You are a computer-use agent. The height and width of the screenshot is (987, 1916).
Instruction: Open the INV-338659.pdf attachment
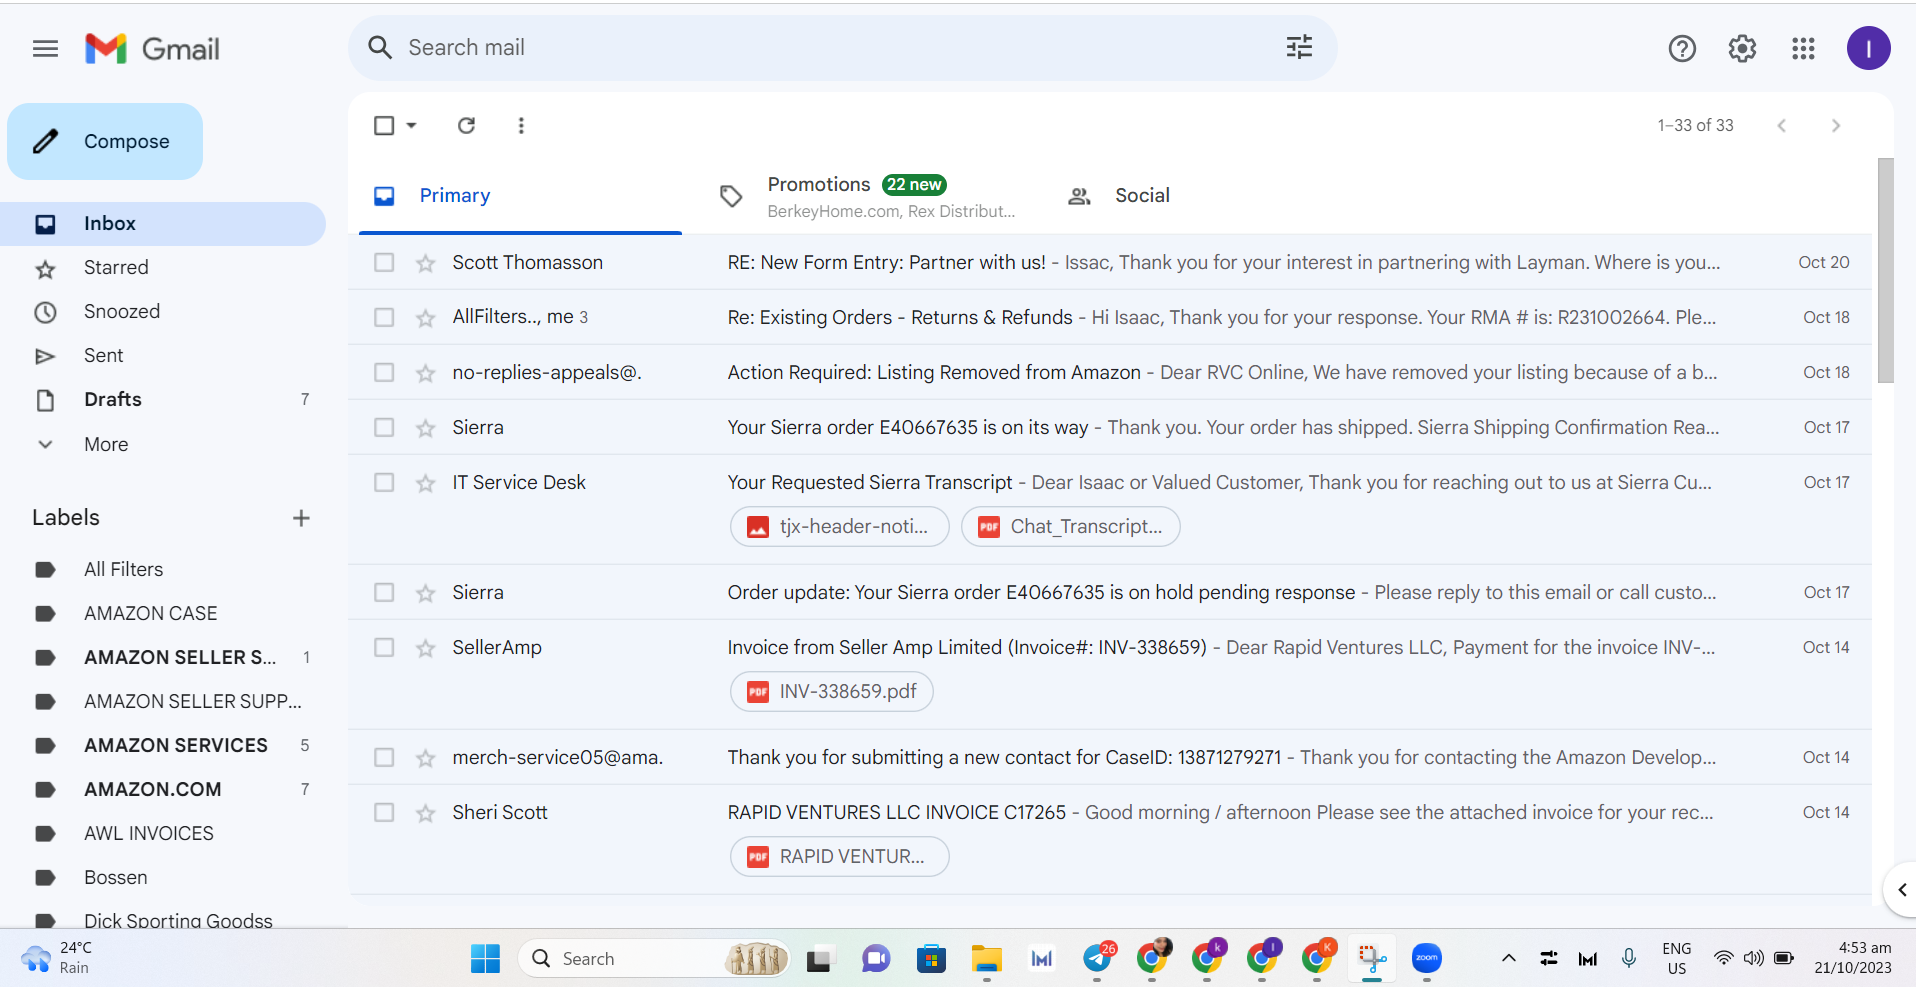(x=832, y=691)
